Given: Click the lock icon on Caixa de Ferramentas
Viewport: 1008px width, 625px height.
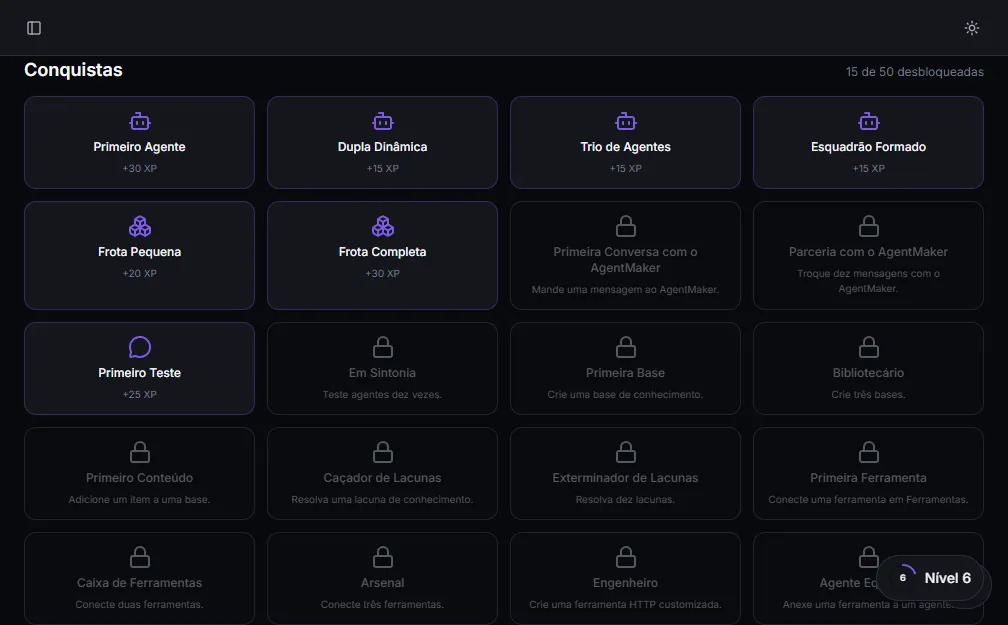Looking at the screenshot, I should click(140, 557).
